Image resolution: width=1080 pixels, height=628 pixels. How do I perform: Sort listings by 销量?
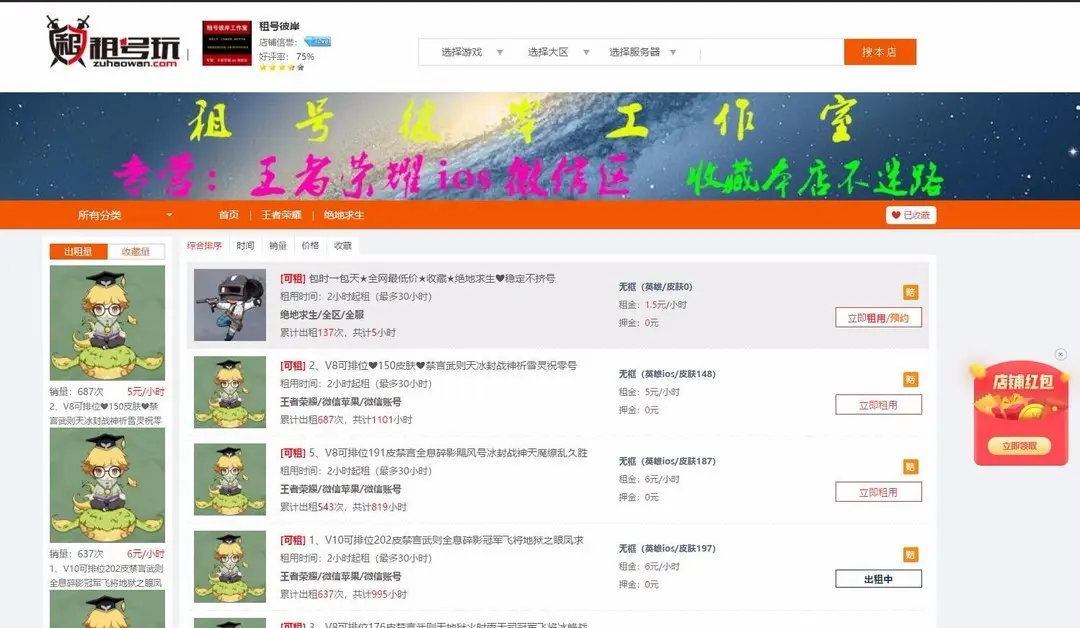pyautogui.click(x=278, y=245)
